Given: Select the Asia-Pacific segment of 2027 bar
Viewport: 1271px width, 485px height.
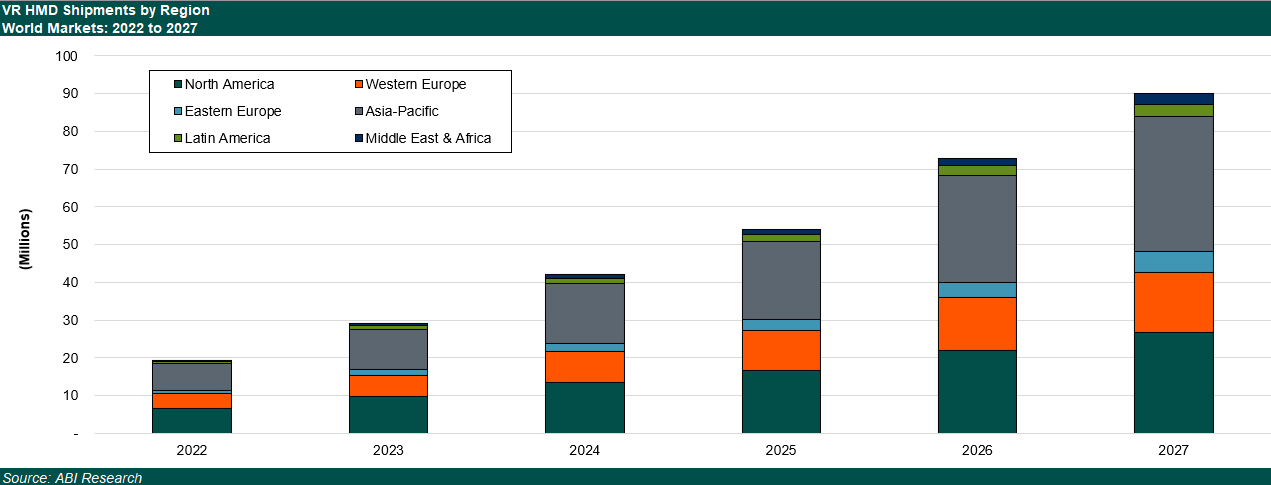Looking at the screenshot, I should (1173, 184).
